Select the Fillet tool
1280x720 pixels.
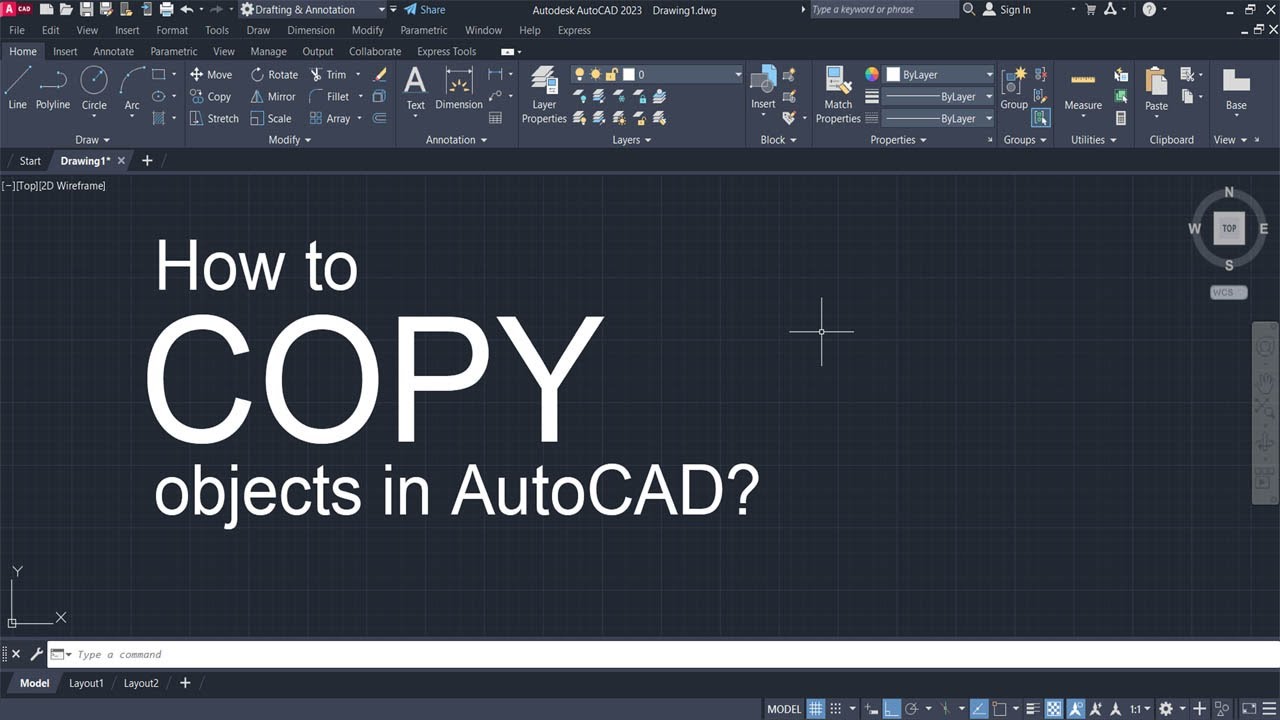(x=330, y=97)
